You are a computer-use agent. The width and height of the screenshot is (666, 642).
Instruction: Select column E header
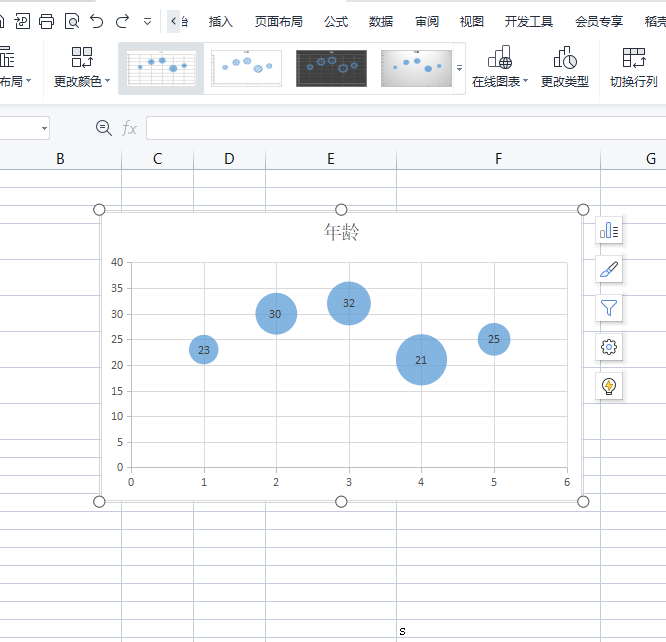[x=331, y=159]
